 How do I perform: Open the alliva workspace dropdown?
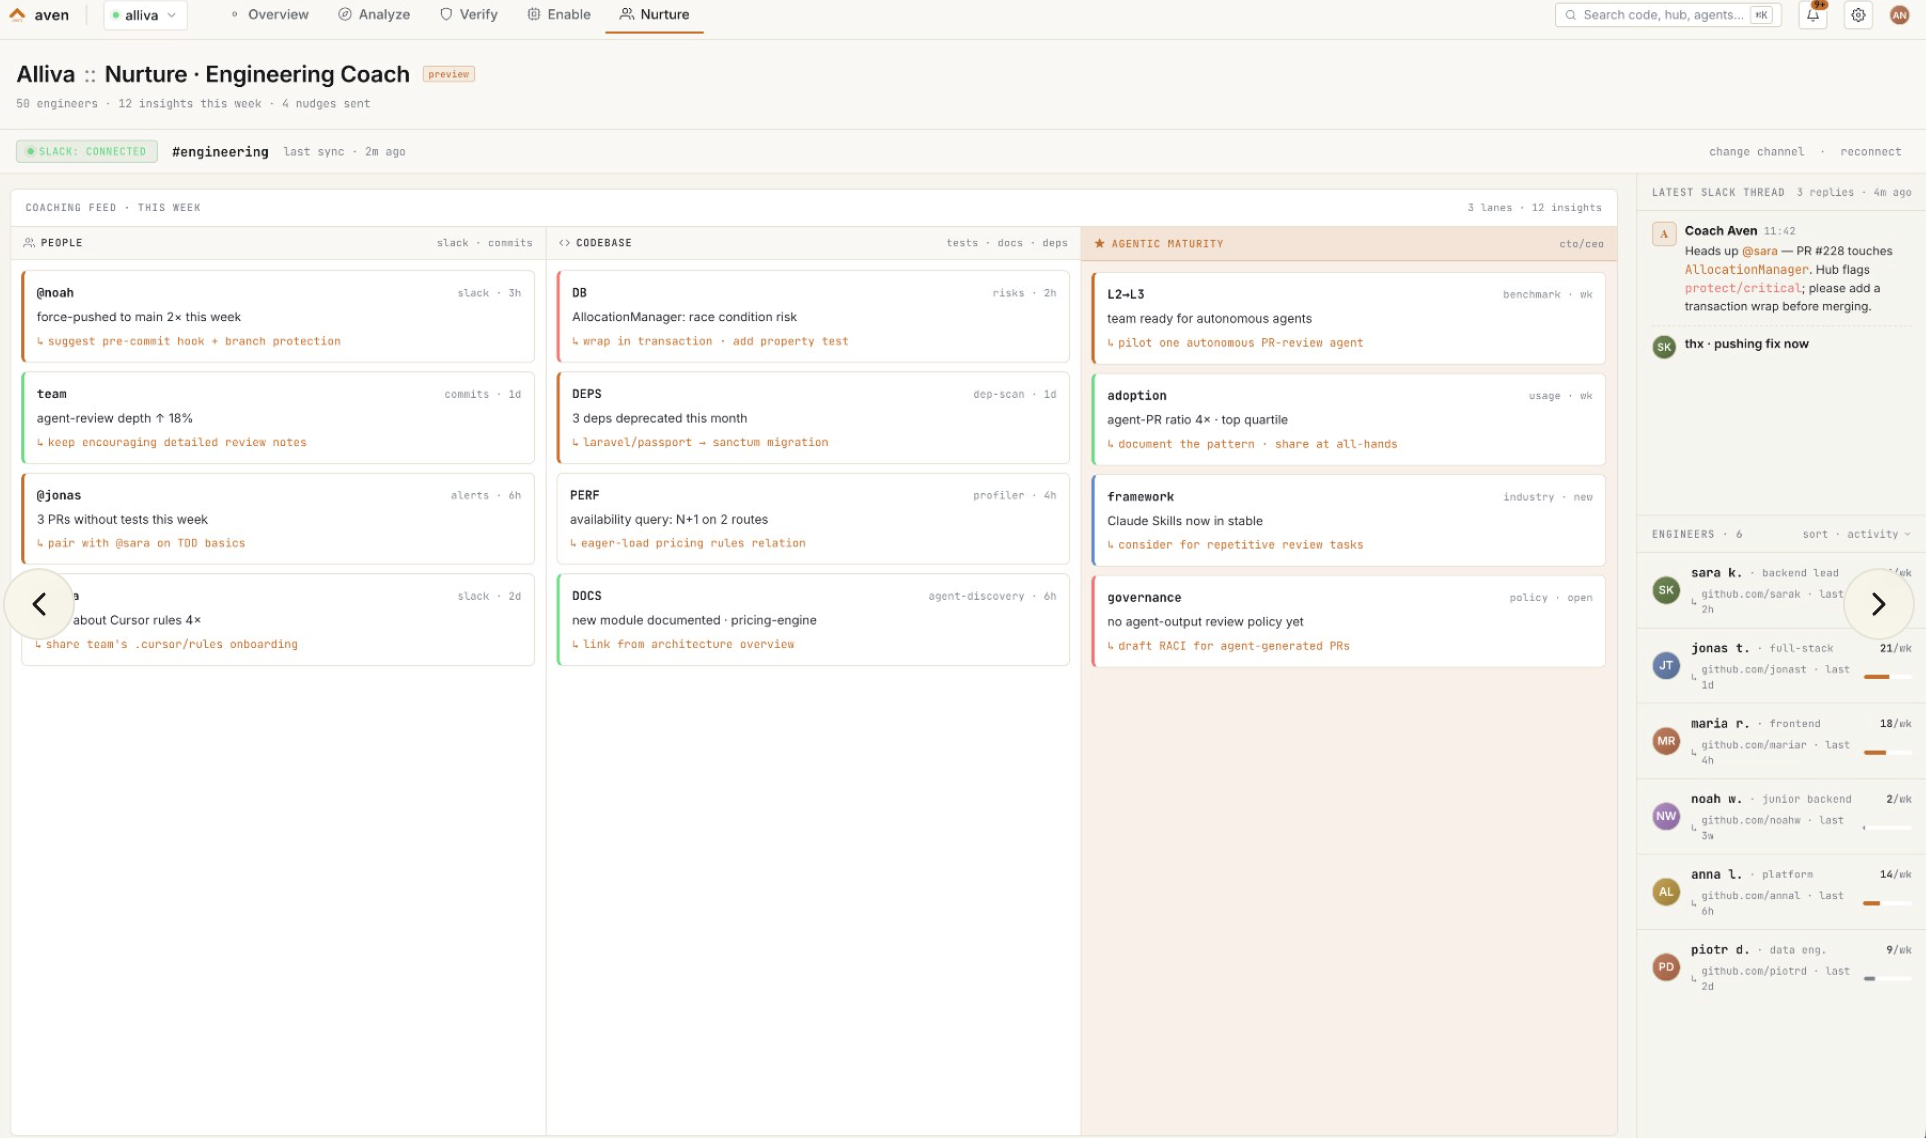coord(145,15)
